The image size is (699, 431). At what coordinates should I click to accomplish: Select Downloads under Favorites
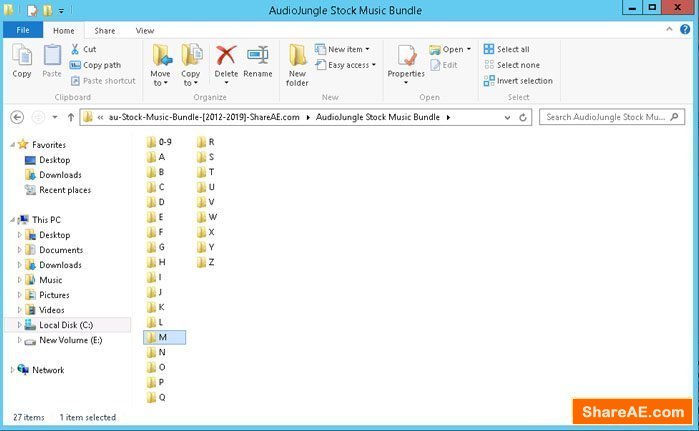pos(60,175)
